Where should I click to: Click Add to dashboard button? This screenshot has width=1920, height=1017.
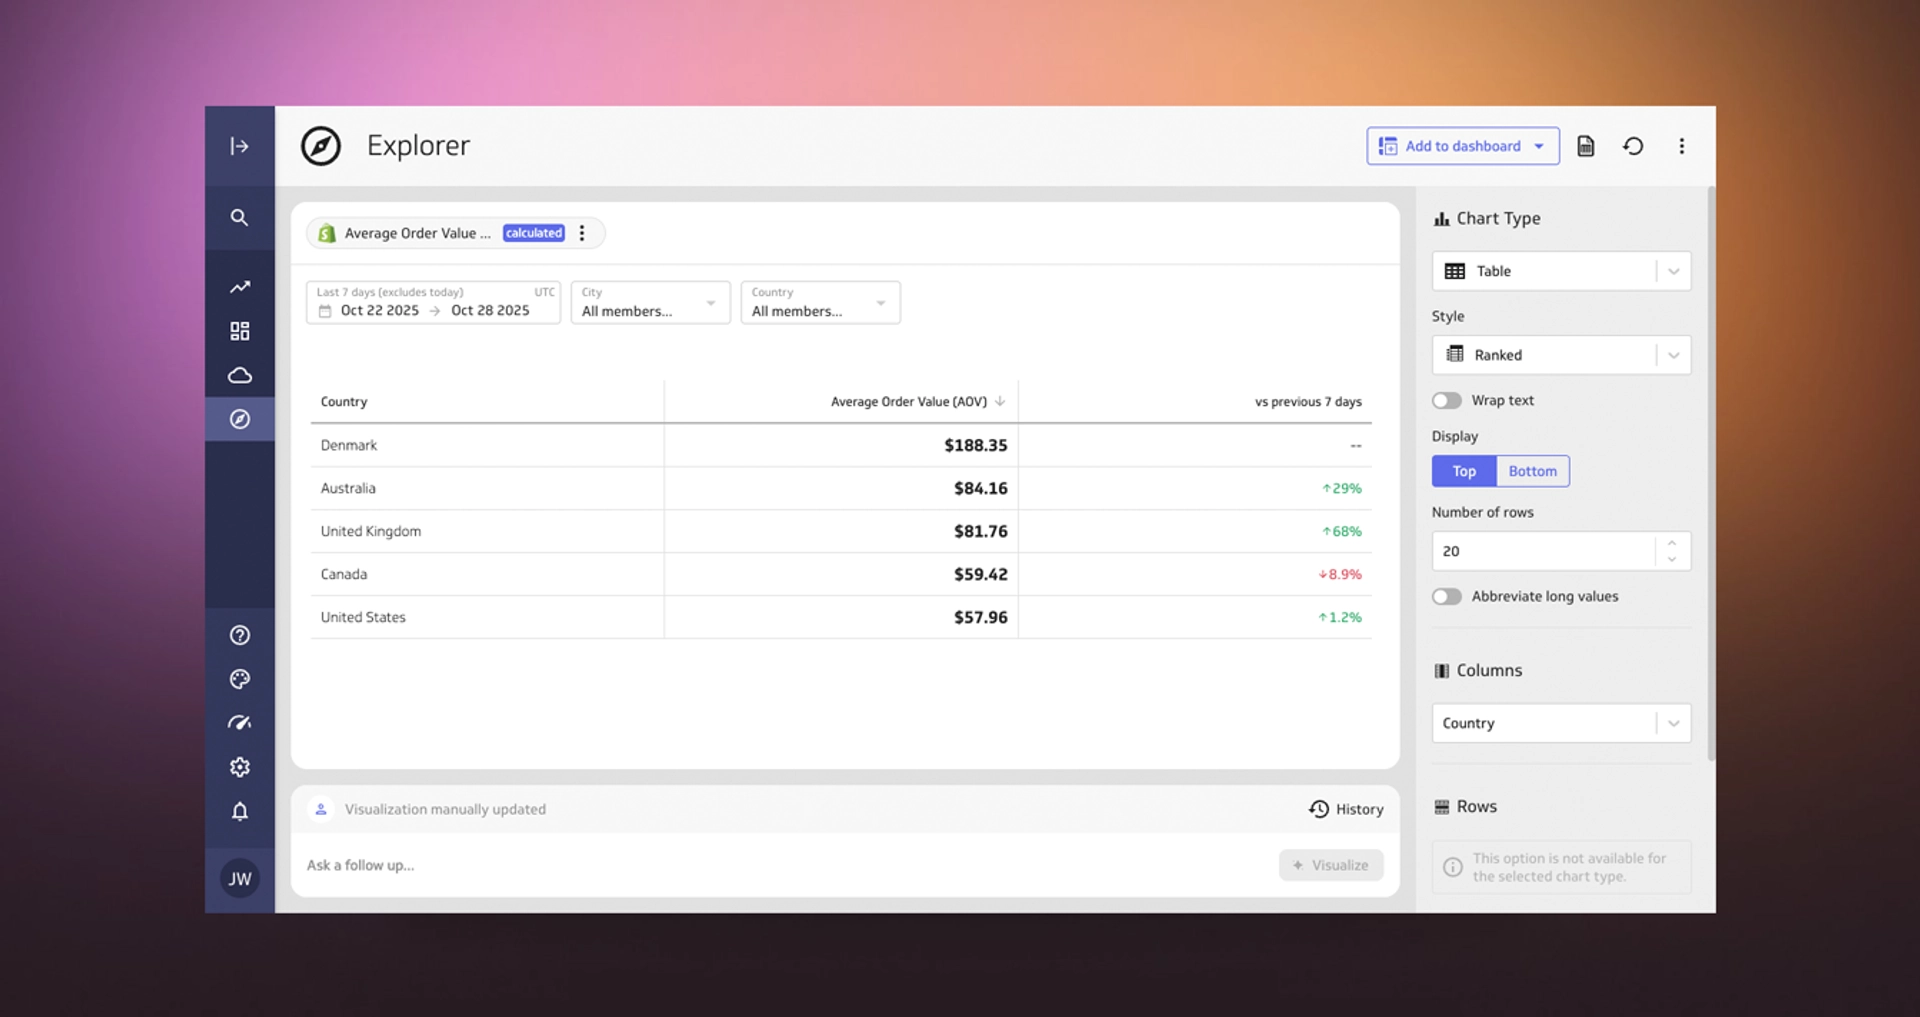[x=1452, y=146]
